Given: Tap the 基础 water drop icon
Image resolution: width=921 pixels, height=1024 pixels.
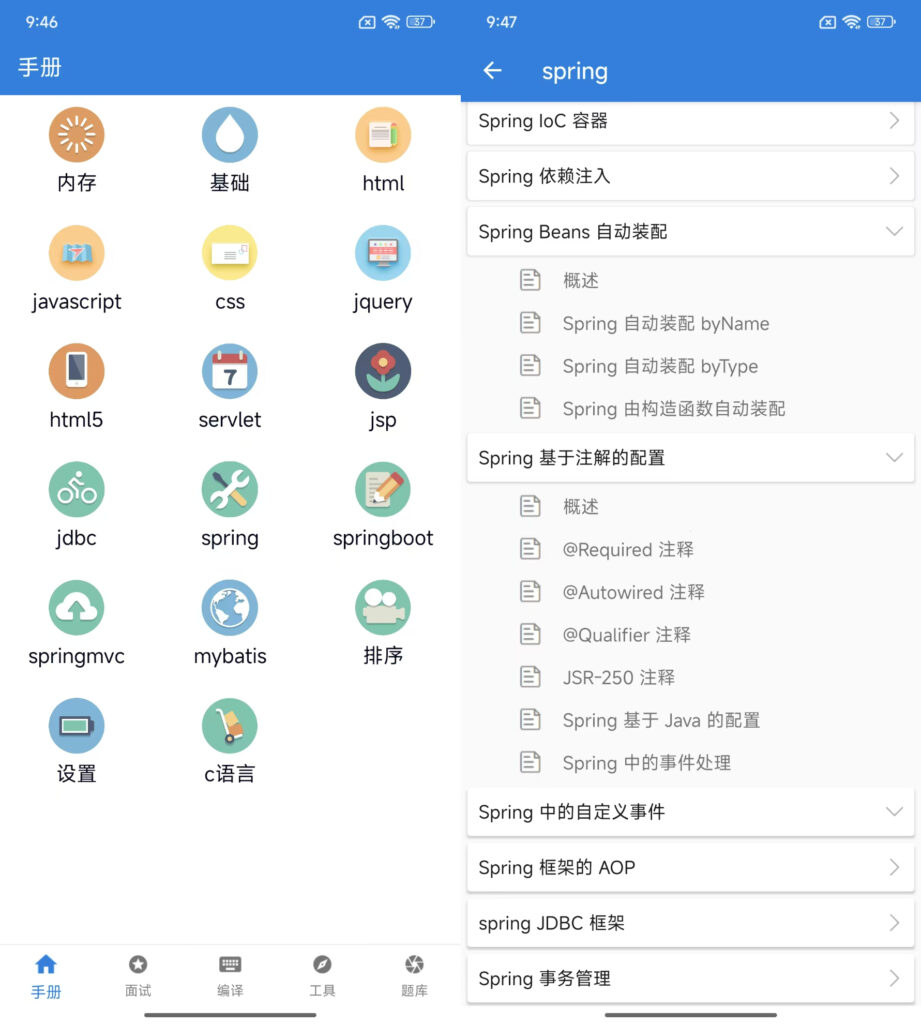Looking at the screenshot, I should click(x=230, y=135).
